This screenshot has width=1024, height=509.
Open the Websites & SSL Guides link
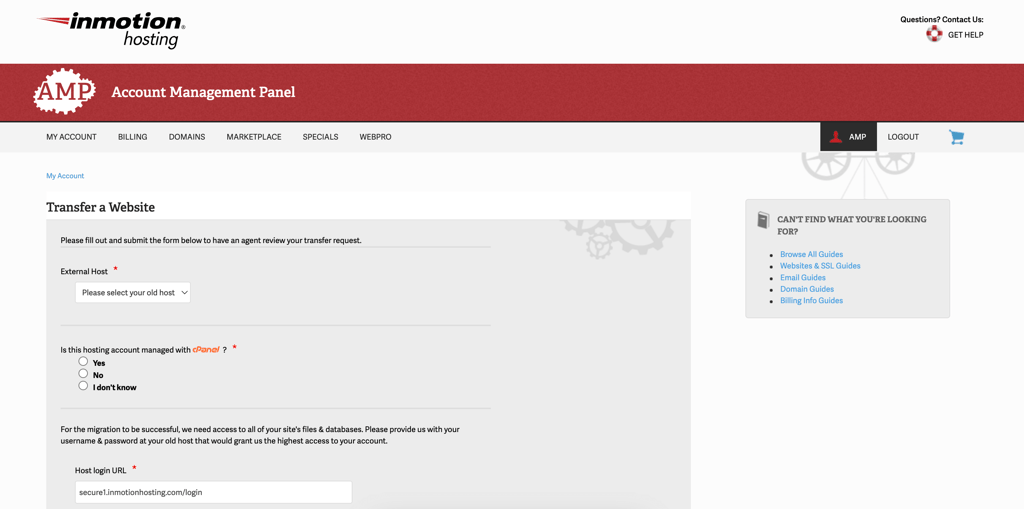(820, 266)
